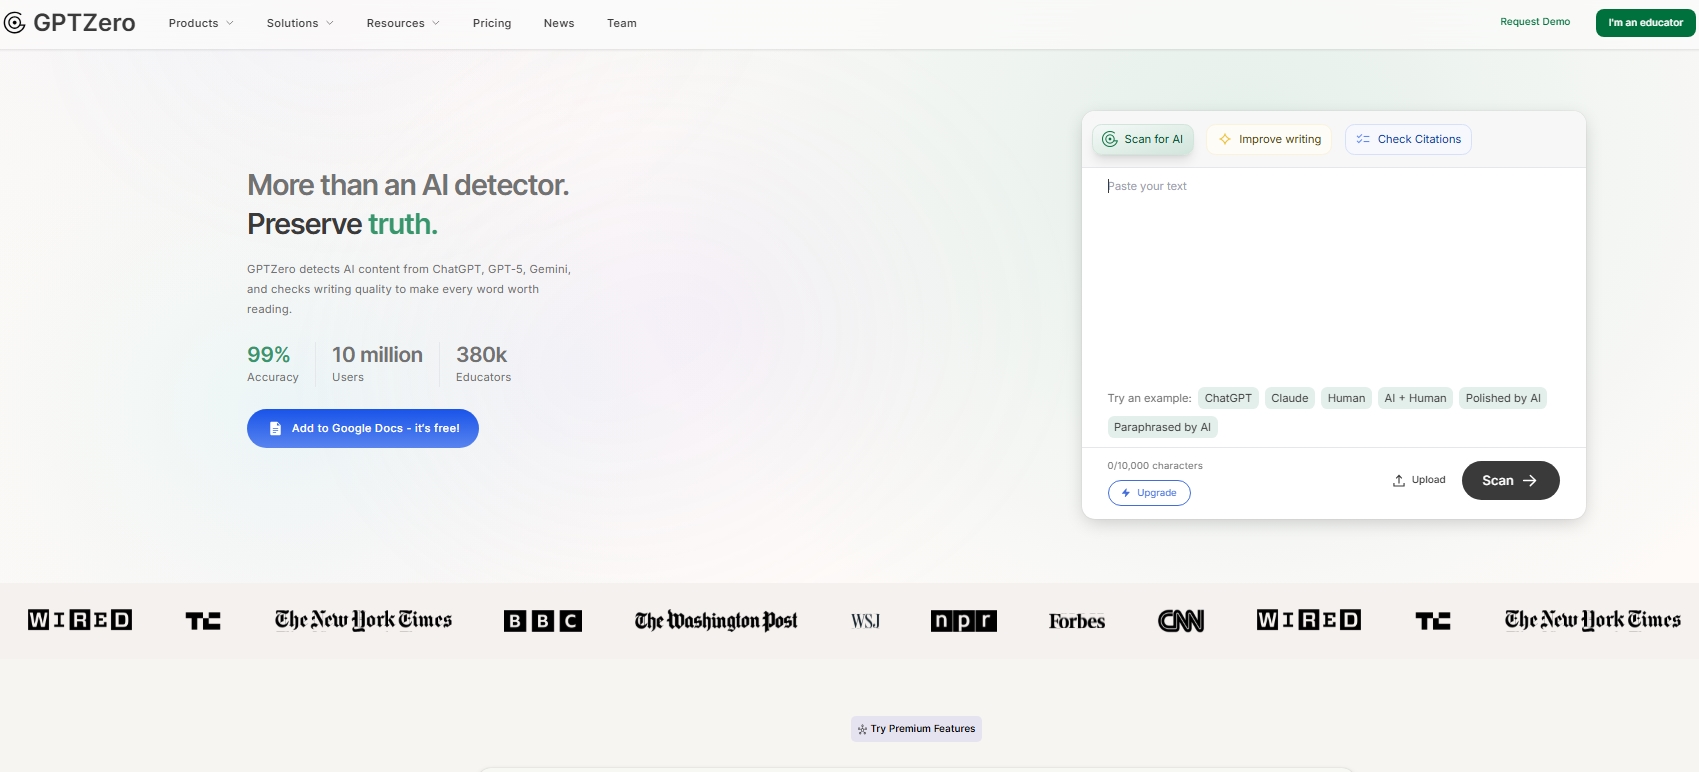Go to the Team page
Screen dimensions: 1699x772
click(x=622, y=23)
